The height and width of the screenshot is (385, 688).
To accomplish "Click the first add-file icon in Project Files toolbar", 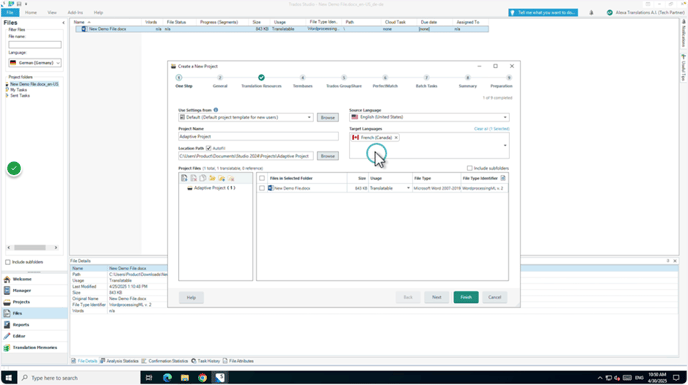I will point(184,178).
